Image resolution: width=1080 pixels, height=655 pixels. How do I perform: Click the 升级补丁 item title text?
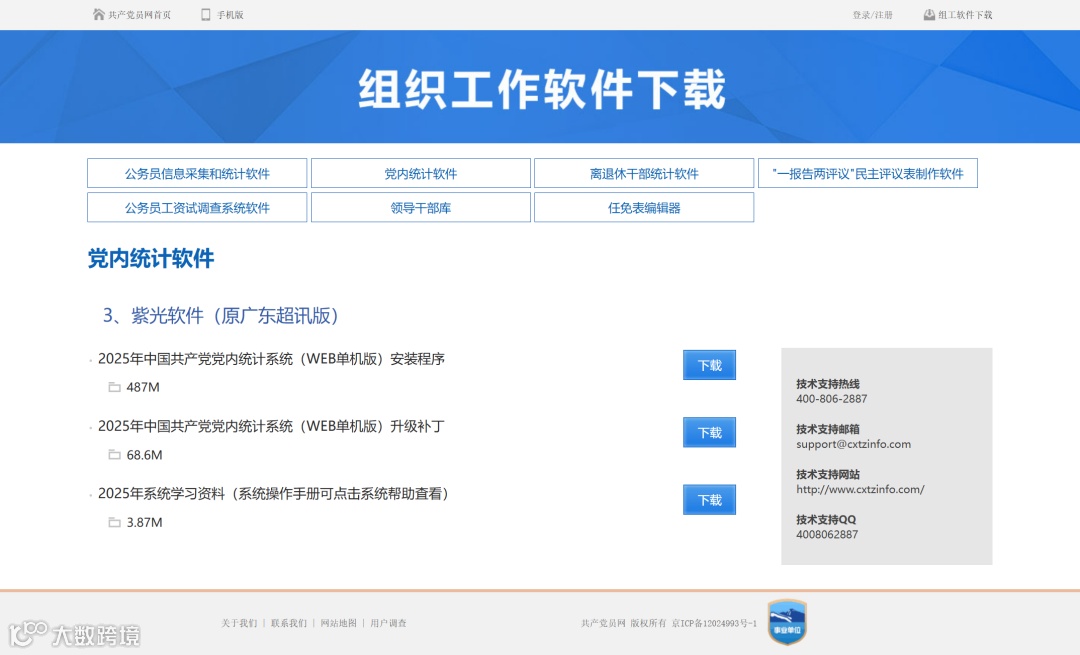(271, 426)
